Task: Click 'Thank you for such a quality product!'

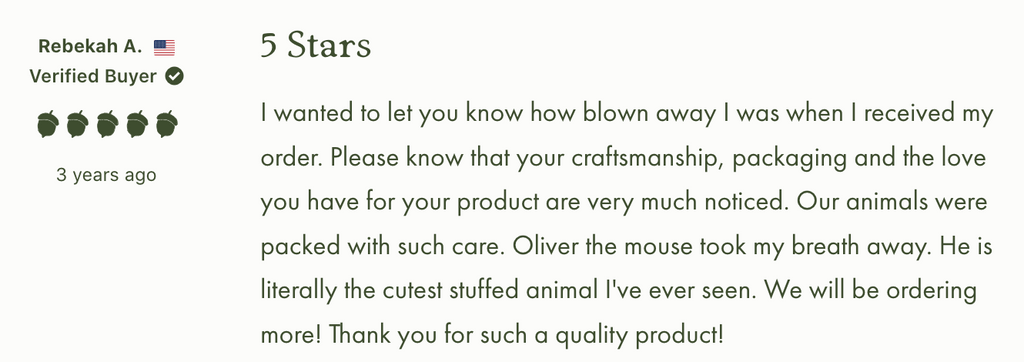Action: click(x=526, y=335)
